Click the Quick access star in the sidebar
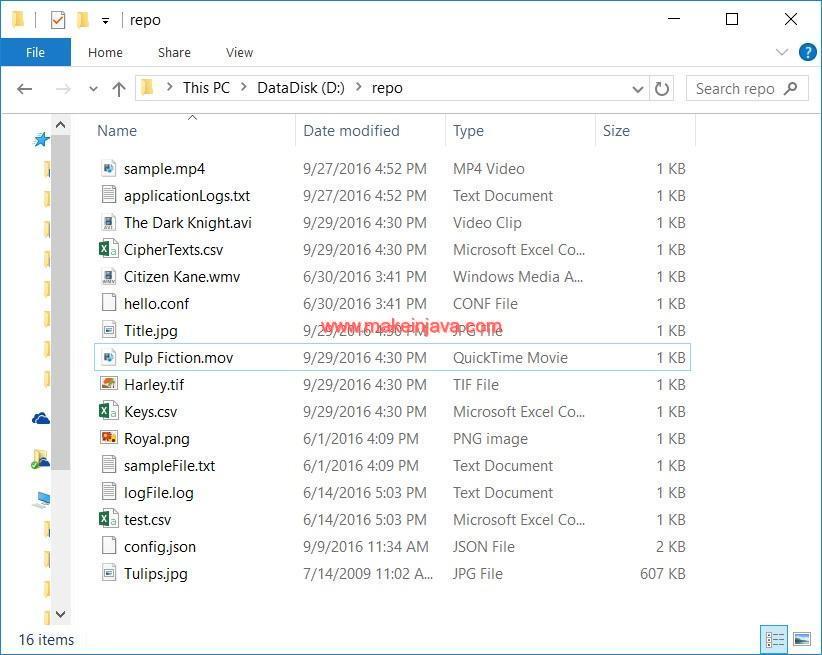 click(40, 139)
